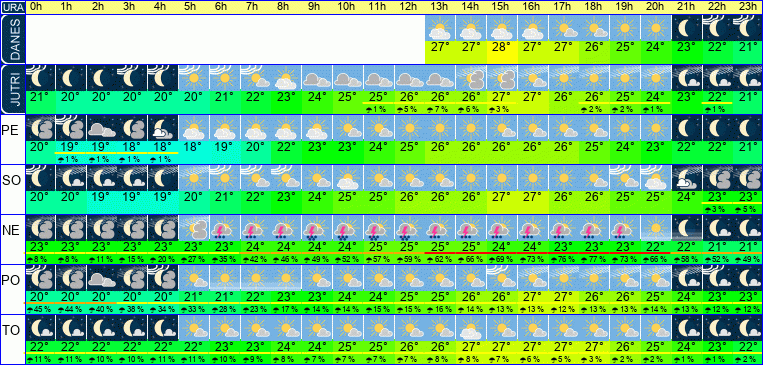Click the JUTRI 0h windy moon icon
The image size is (763, 365).
pyautogui.click(x=40, y=77)
